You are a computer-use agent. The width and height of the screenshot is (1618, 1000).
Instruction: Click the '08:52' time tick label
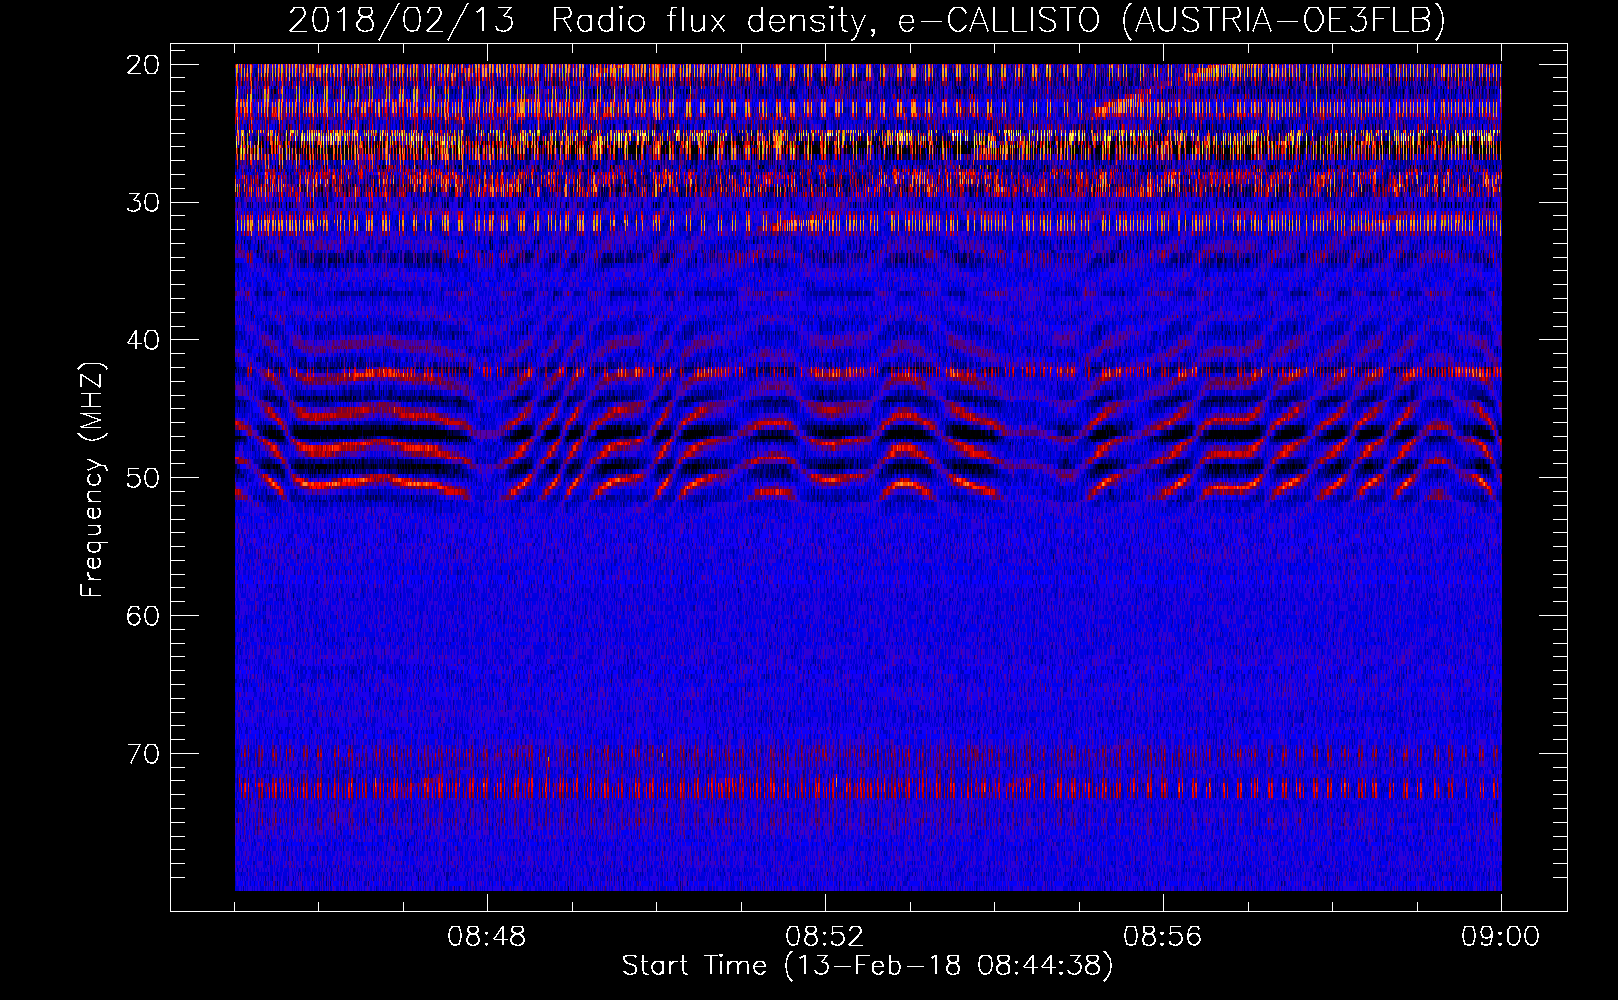(x=825, y=937)
